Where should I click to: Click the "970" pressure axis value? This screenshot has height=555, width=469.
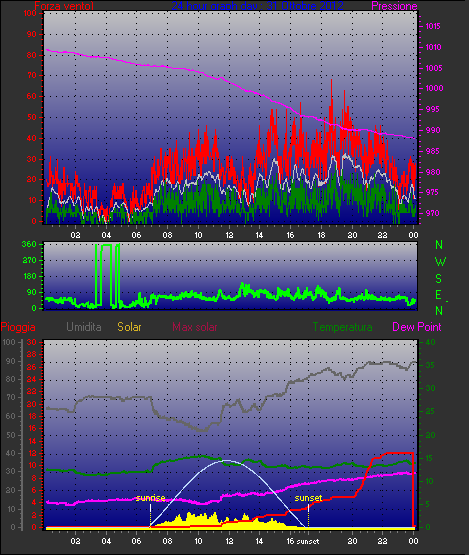point(433,213)
